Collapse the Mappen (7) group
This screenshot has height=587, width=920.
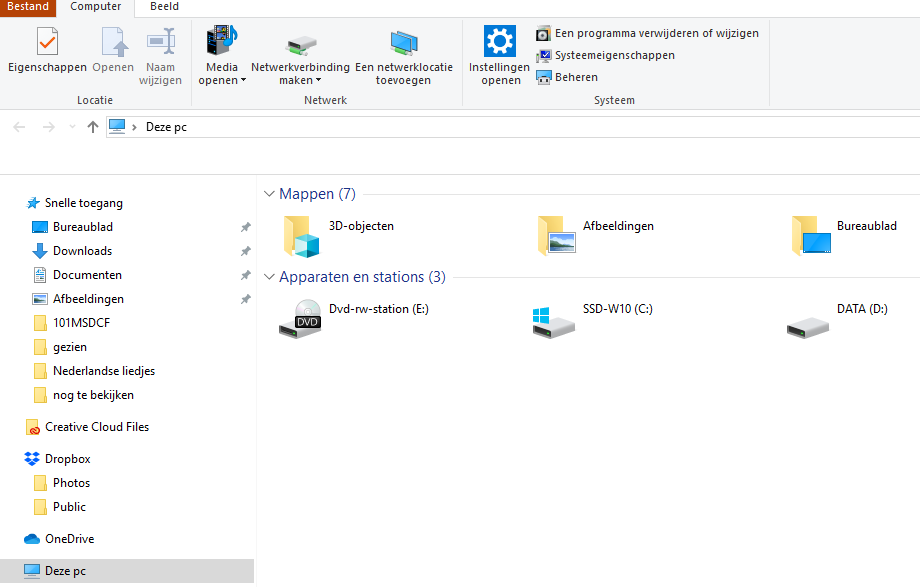coord(269,194)
